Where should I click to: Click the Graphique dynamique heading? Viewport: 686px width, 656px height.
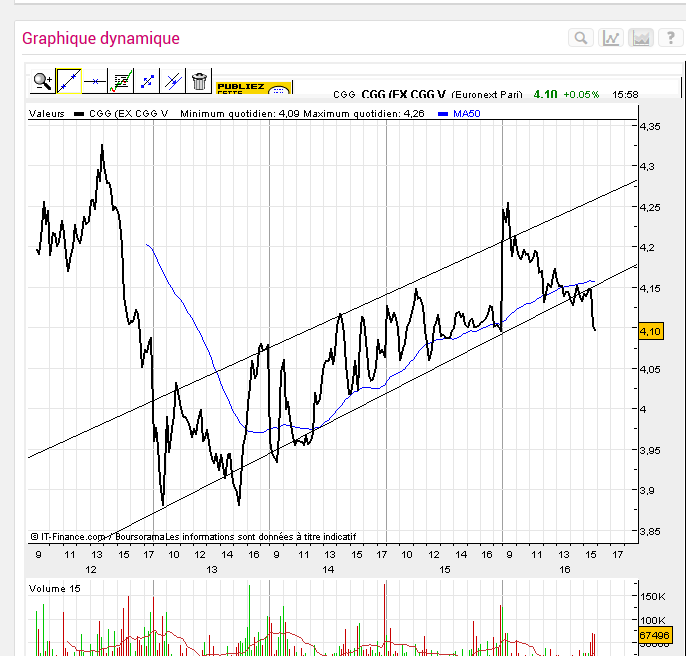click(x=101, y=38)
